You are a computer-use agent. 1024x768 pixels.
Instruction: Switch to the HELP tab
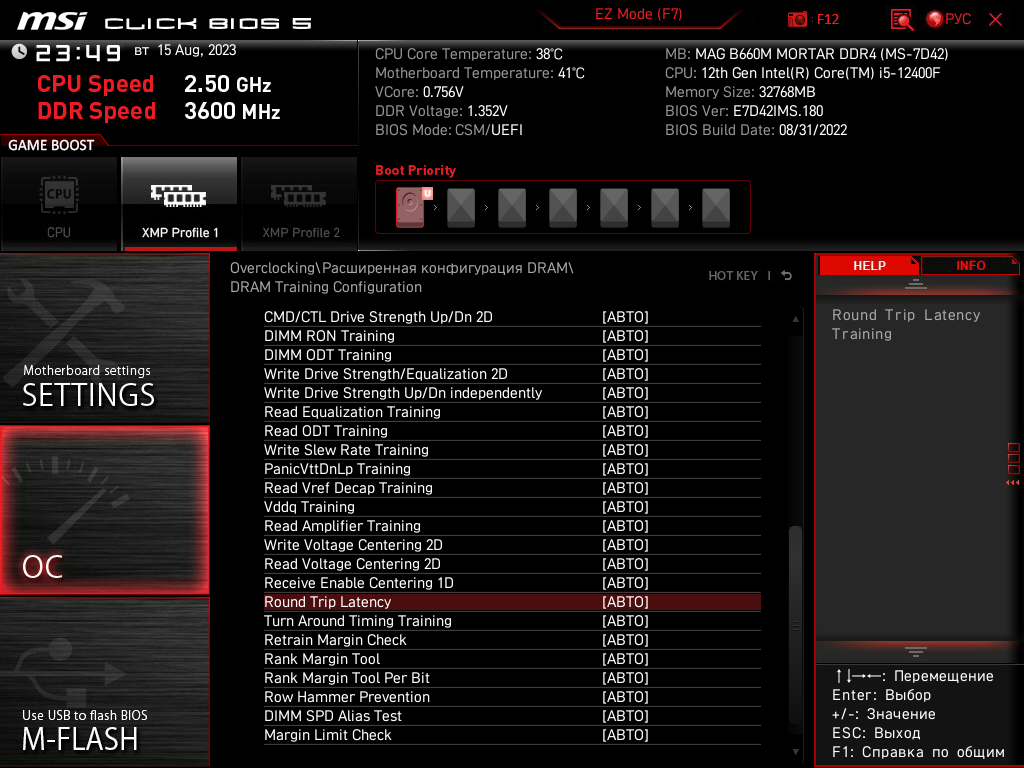pyautogui.click(x=869, y=266)
